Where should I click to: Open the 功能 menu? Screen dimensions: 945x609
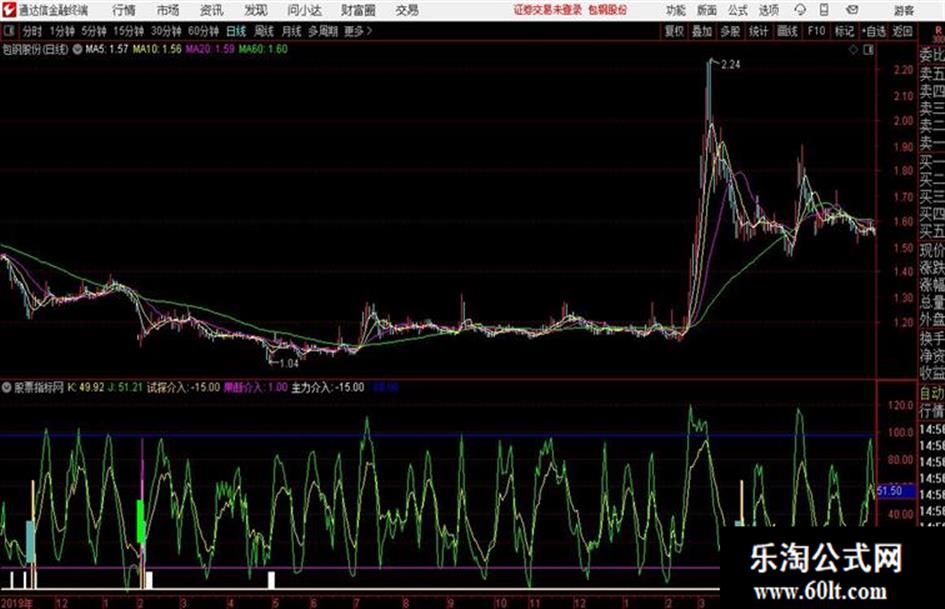676,10
